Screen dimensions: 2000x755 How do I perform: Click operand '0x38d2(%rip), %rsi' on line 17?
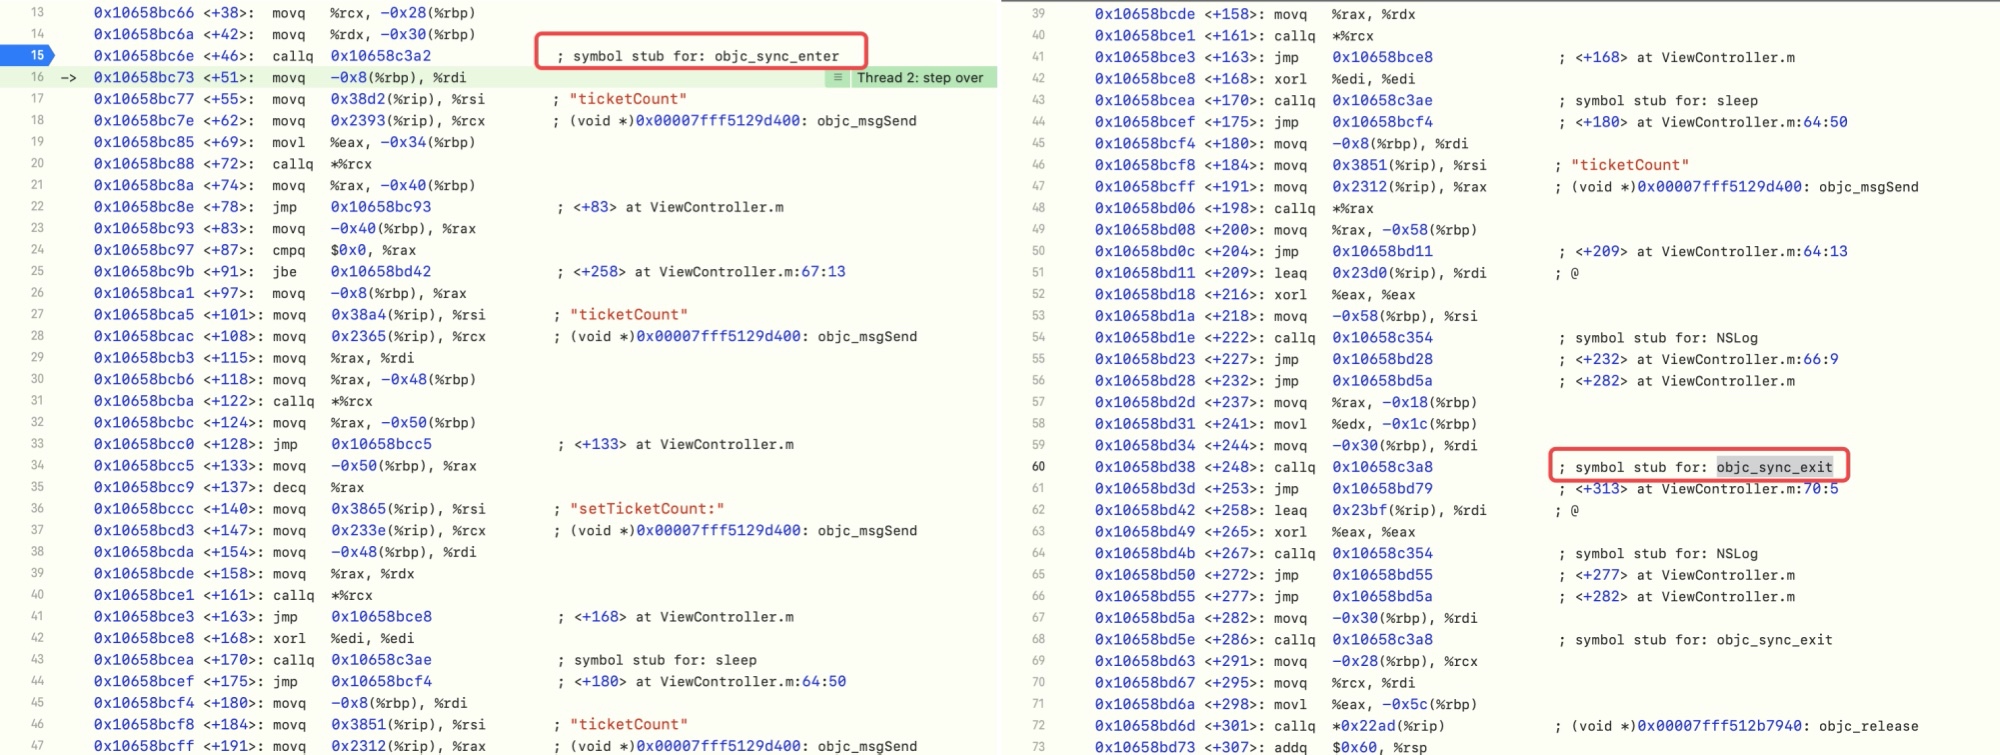tap(408, 99)
